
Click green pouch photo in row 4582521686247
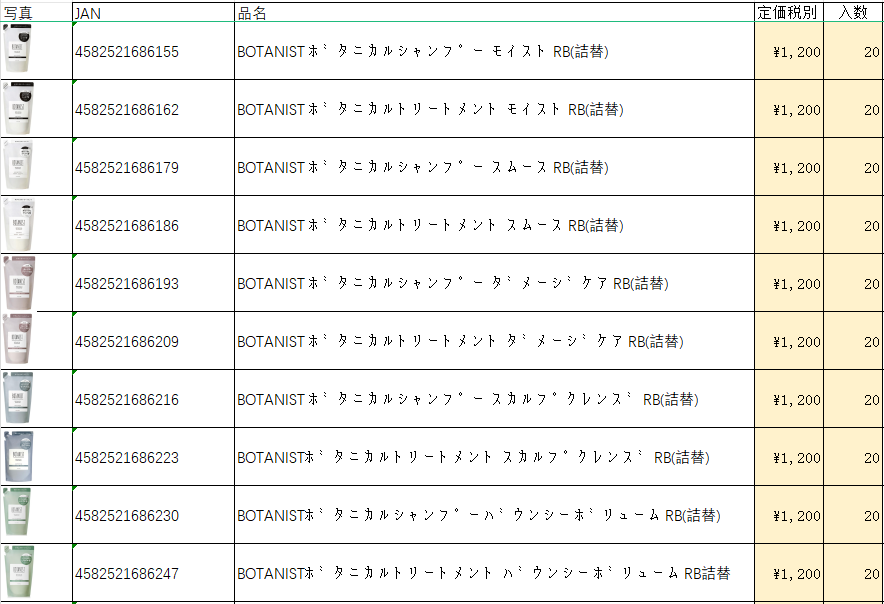tap(19, 572)
